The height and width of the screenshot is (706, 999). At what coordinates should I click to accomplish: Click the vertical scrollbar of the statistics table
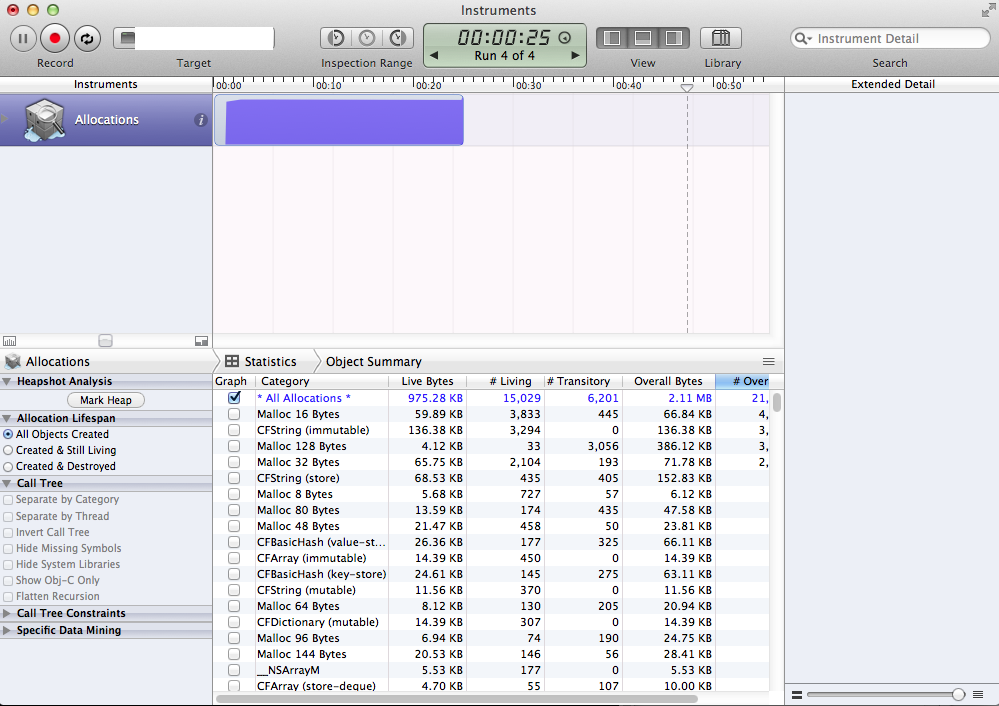(x=777, y=403)
